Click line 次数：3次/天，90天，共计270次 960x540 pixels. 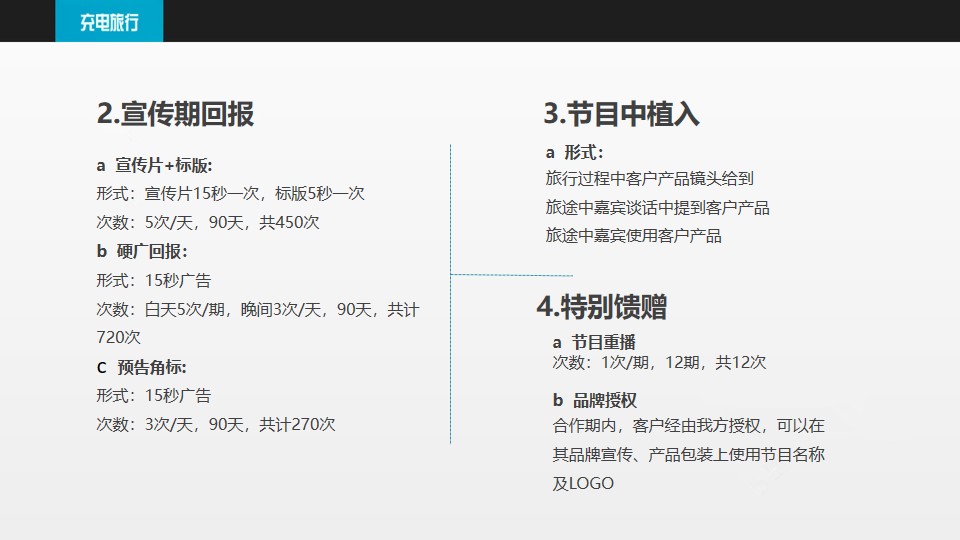point(216,424)
